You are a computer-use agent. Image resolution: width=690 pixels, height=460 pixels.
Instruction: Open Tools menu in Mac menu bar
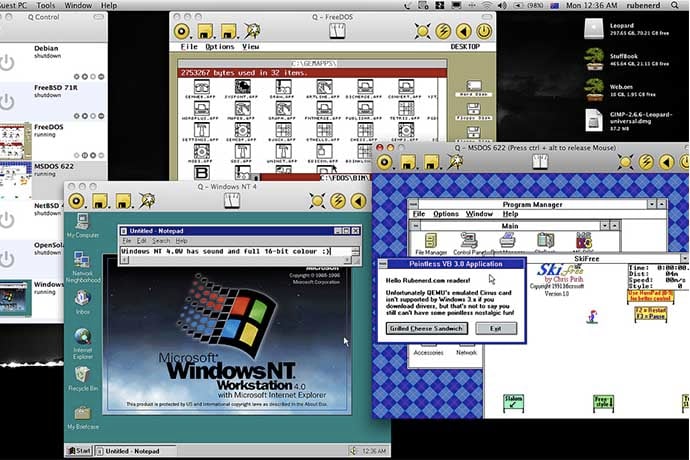coord(46,5)
